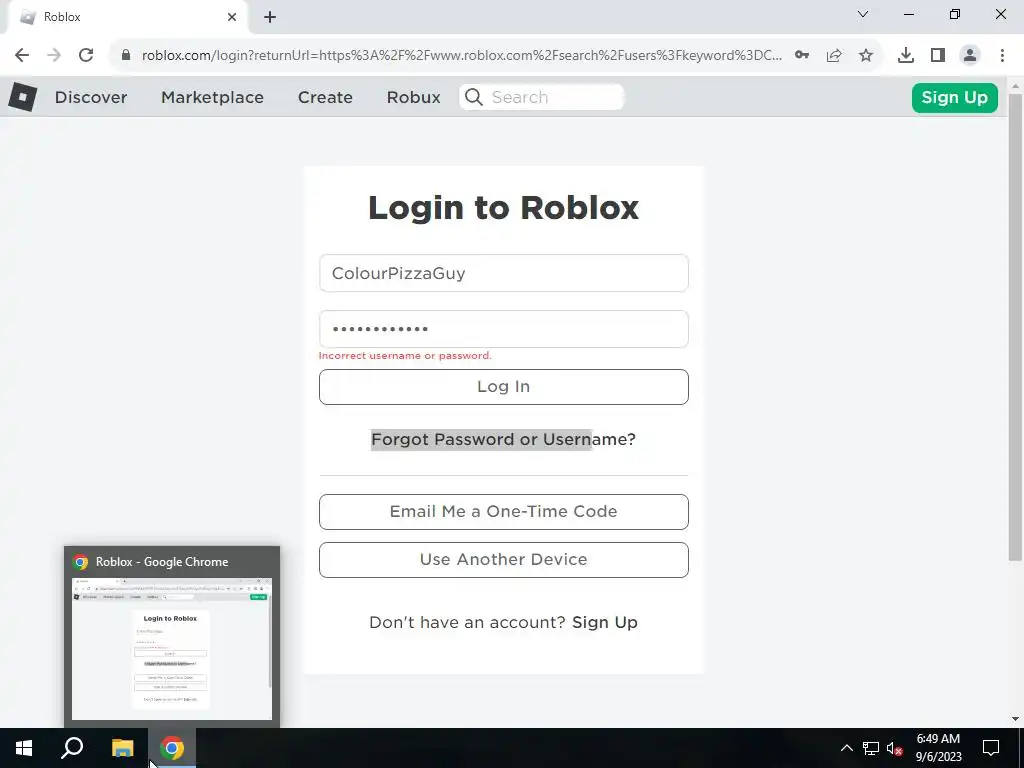Open saved passwords key icon

tap(802, 56)
